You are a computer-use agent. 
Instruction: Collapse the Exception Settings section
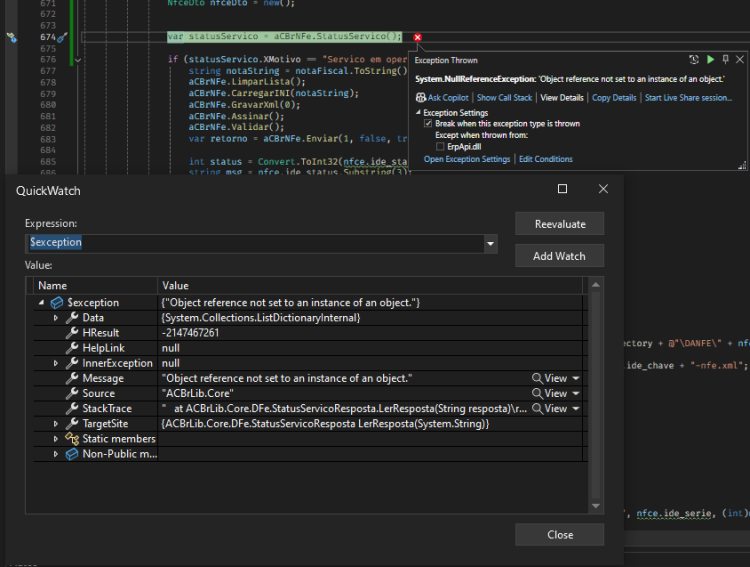[418, 112]
